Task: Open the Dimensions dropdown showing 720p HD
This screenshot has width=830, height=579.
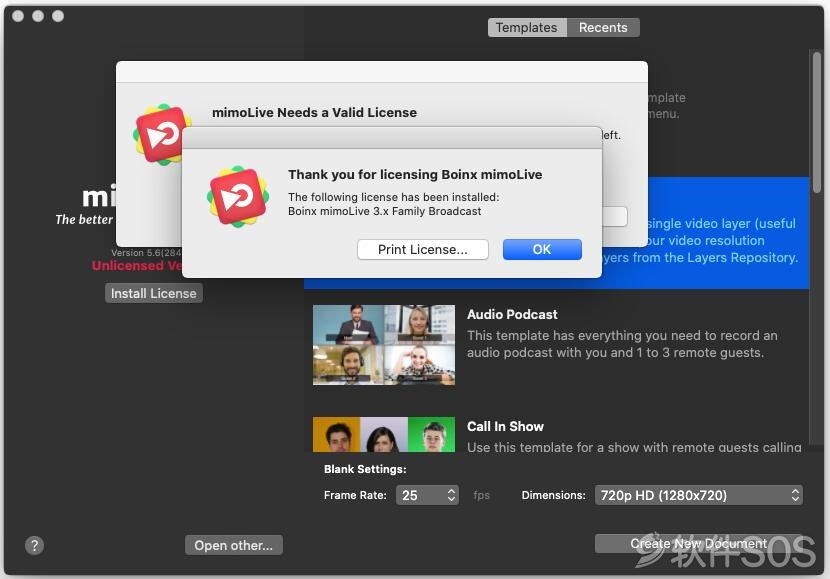Action: (x=699, y=495)
